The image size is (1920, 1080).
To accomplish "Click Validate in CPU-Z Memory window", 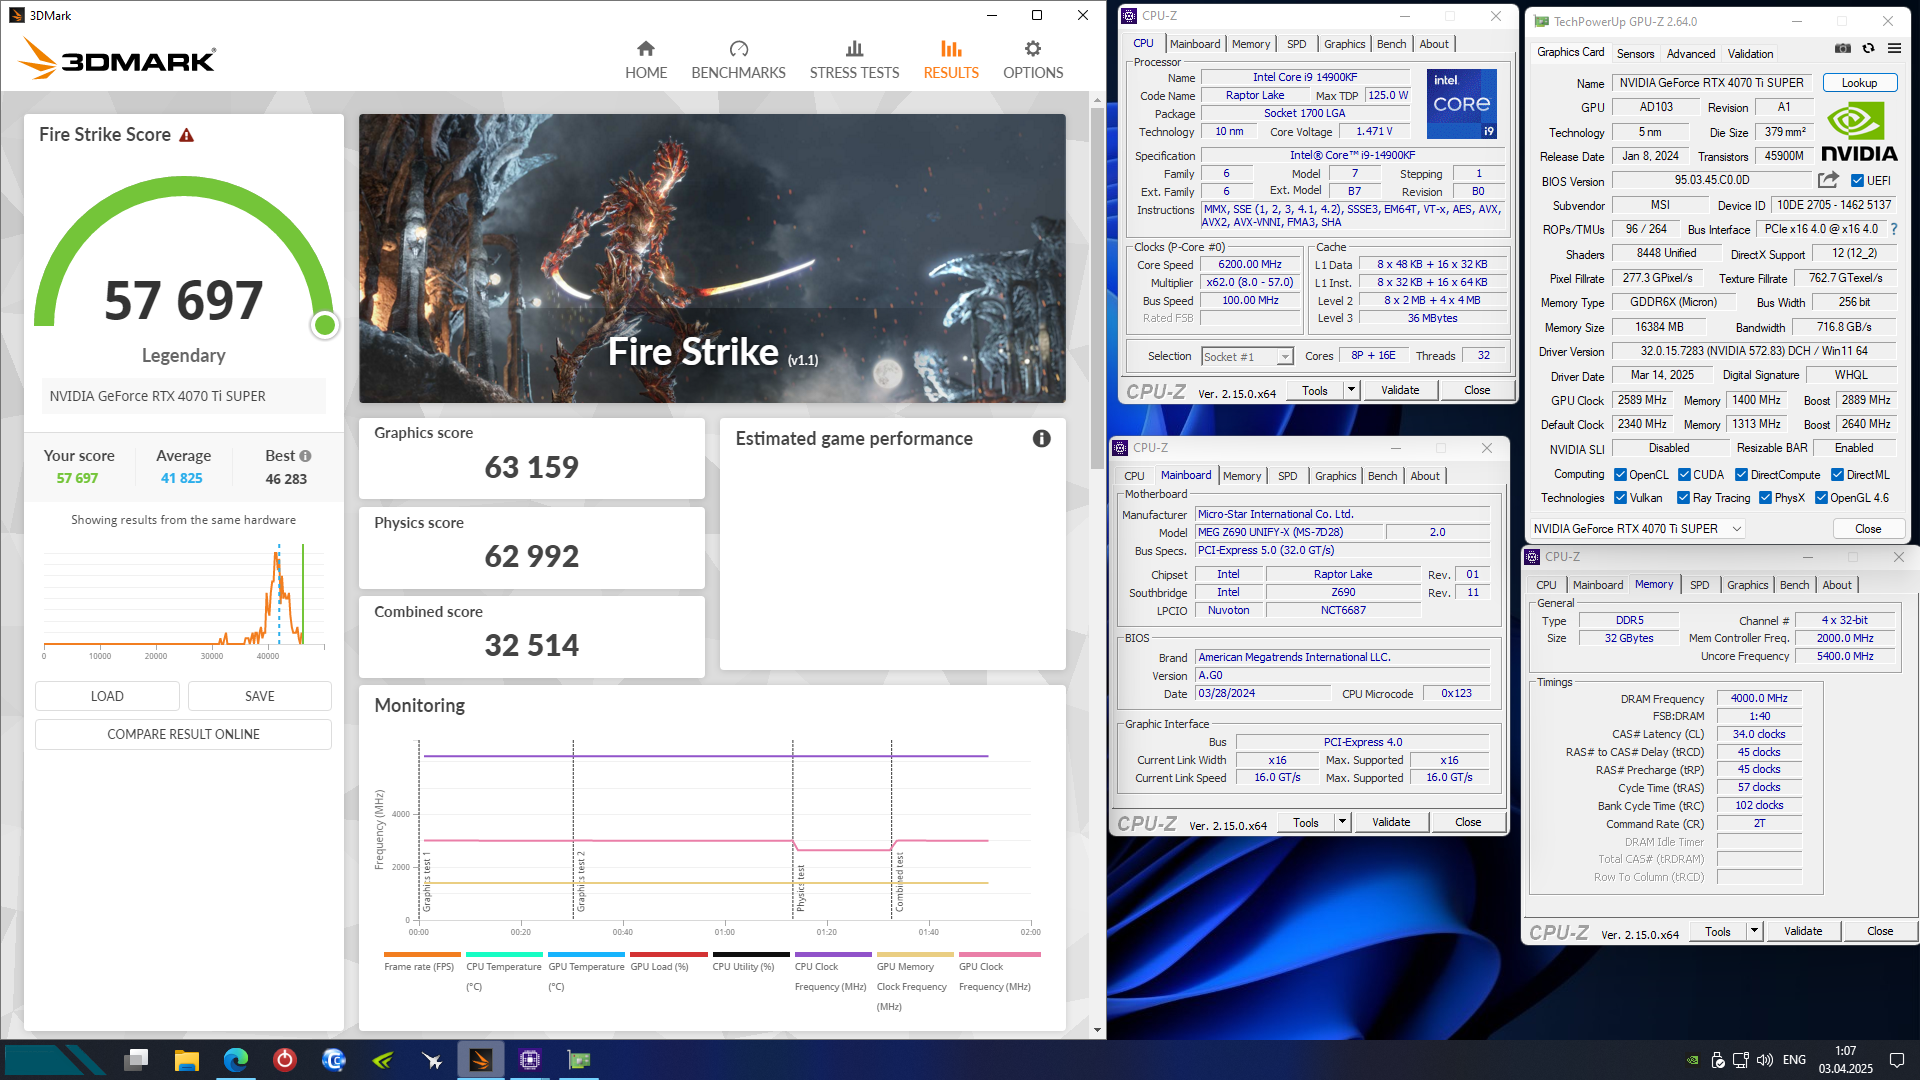I will (1803, 931).
